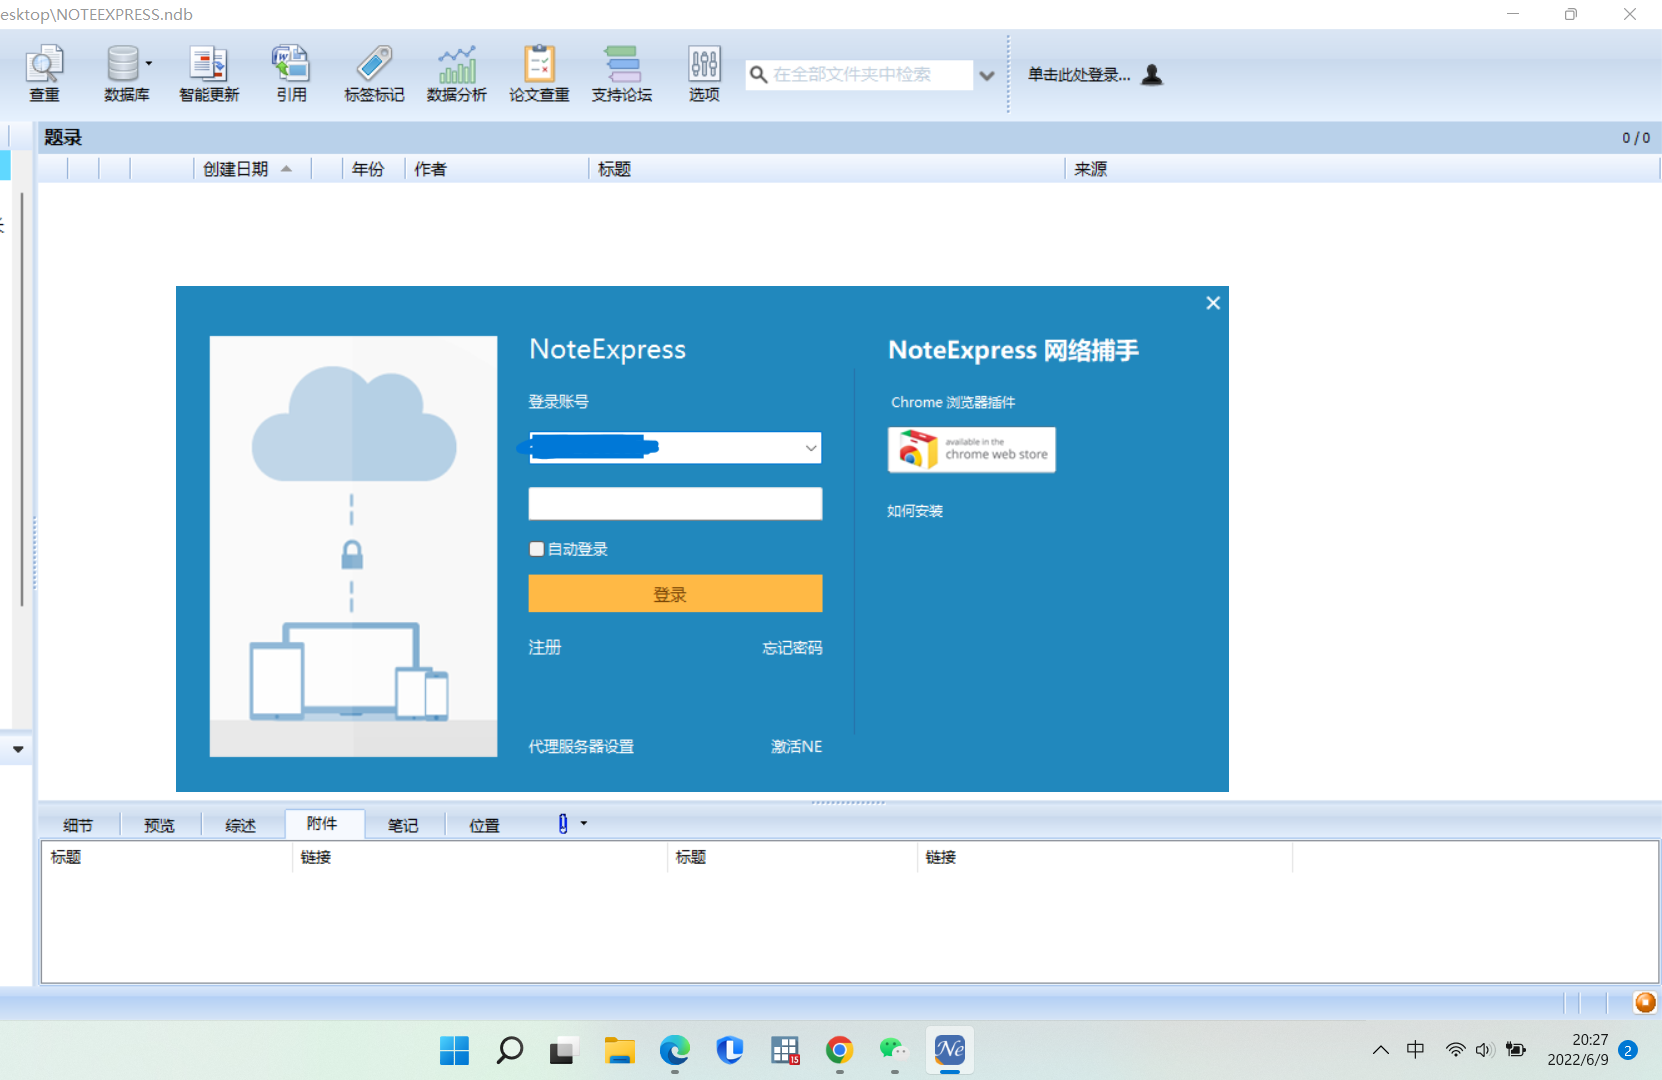Click the 如何安装 how-to-install link
The width and height of the screenshot is (1662, 1080).
tap(915, 510)
